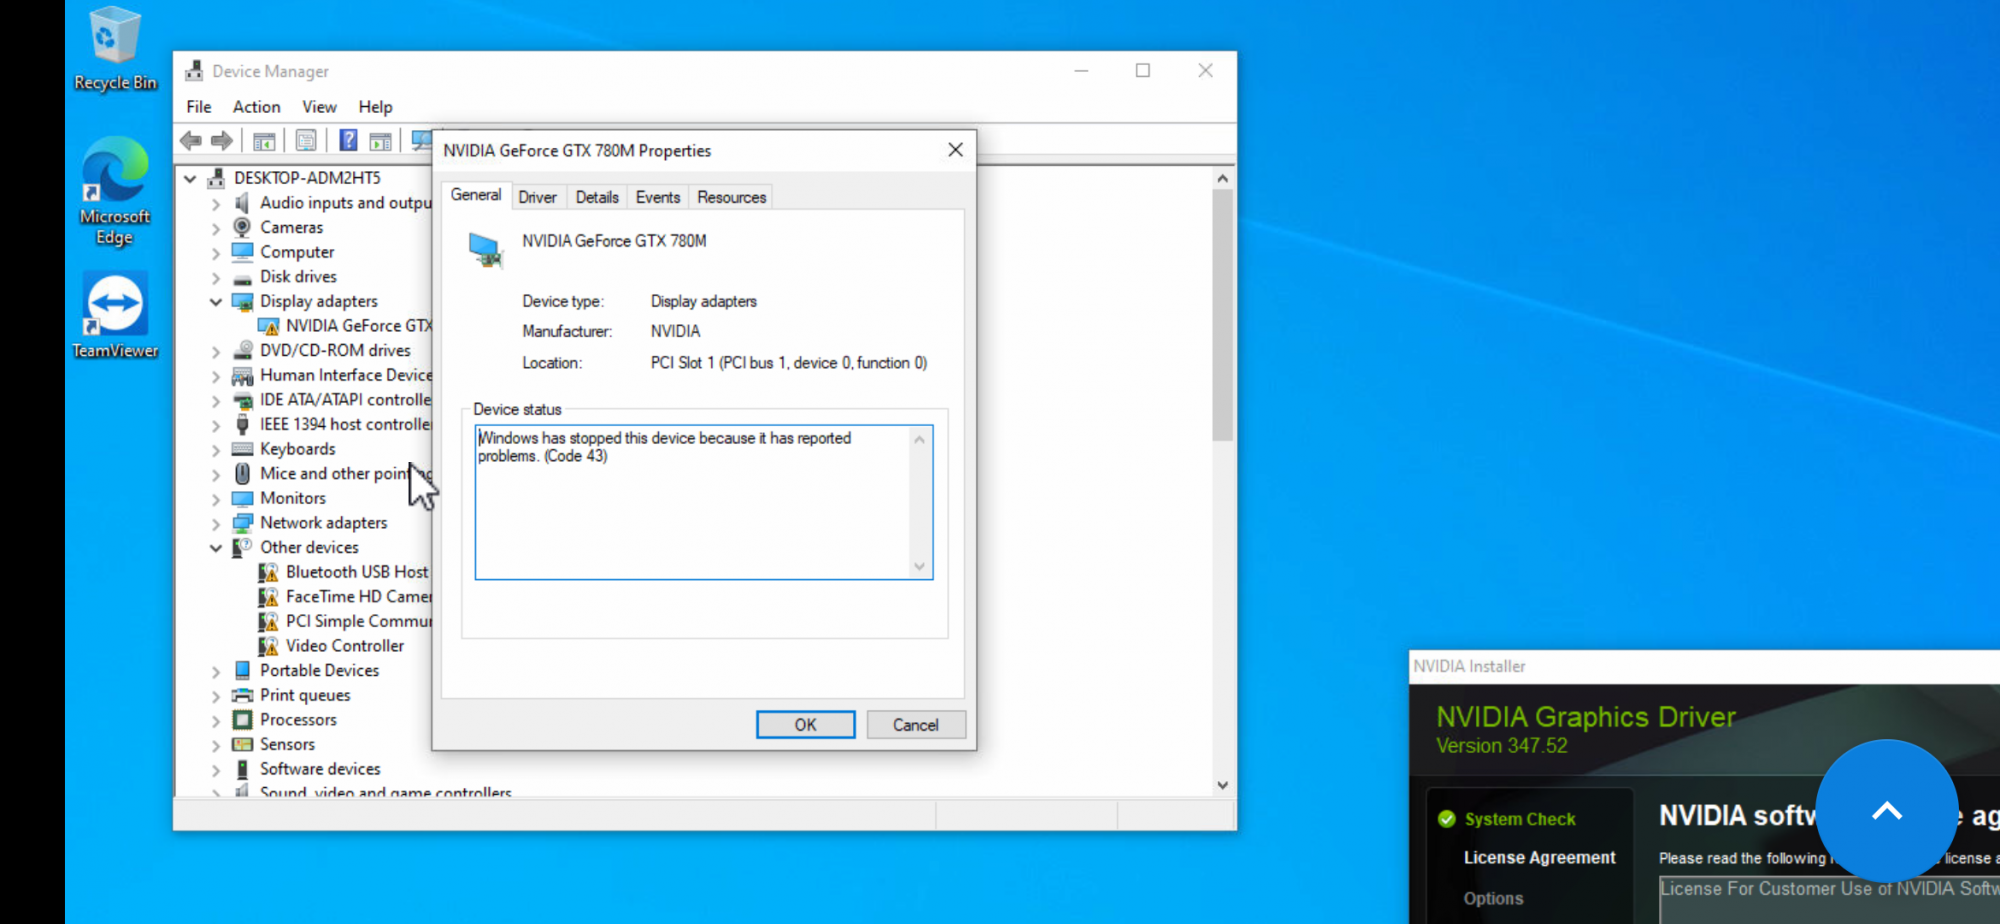Image resolution: width=2000 pixels, height=924 pixels.
Task: Click the Scan for hardware changes toolbar icon
Action: [x=422, y=141]
